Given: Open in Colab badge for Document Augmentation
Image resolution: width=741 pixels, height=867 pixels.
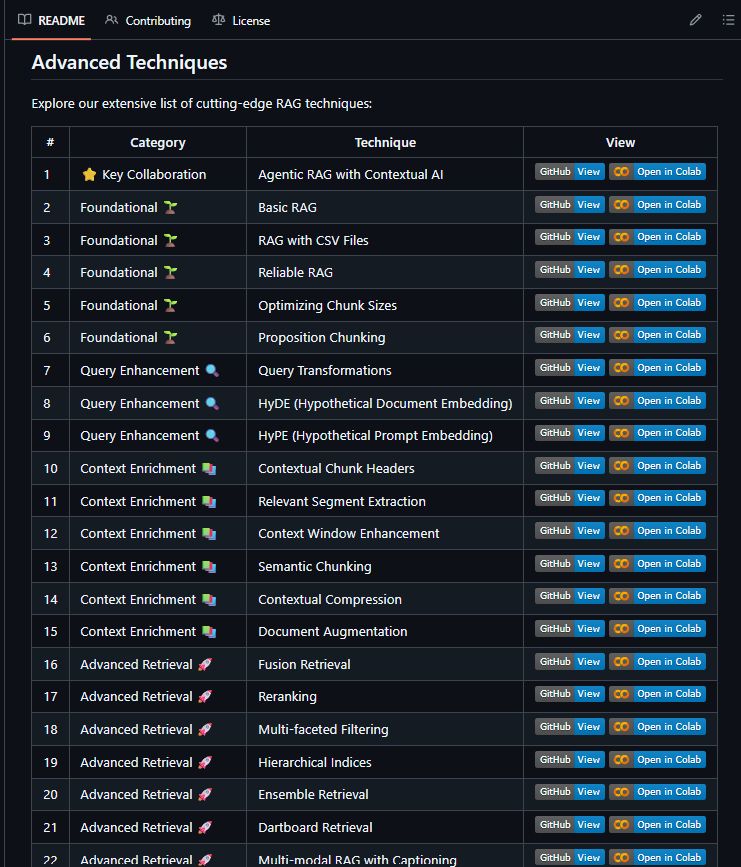Looking at the screenshot, I should pyautogui.click(x=657, y=629).
